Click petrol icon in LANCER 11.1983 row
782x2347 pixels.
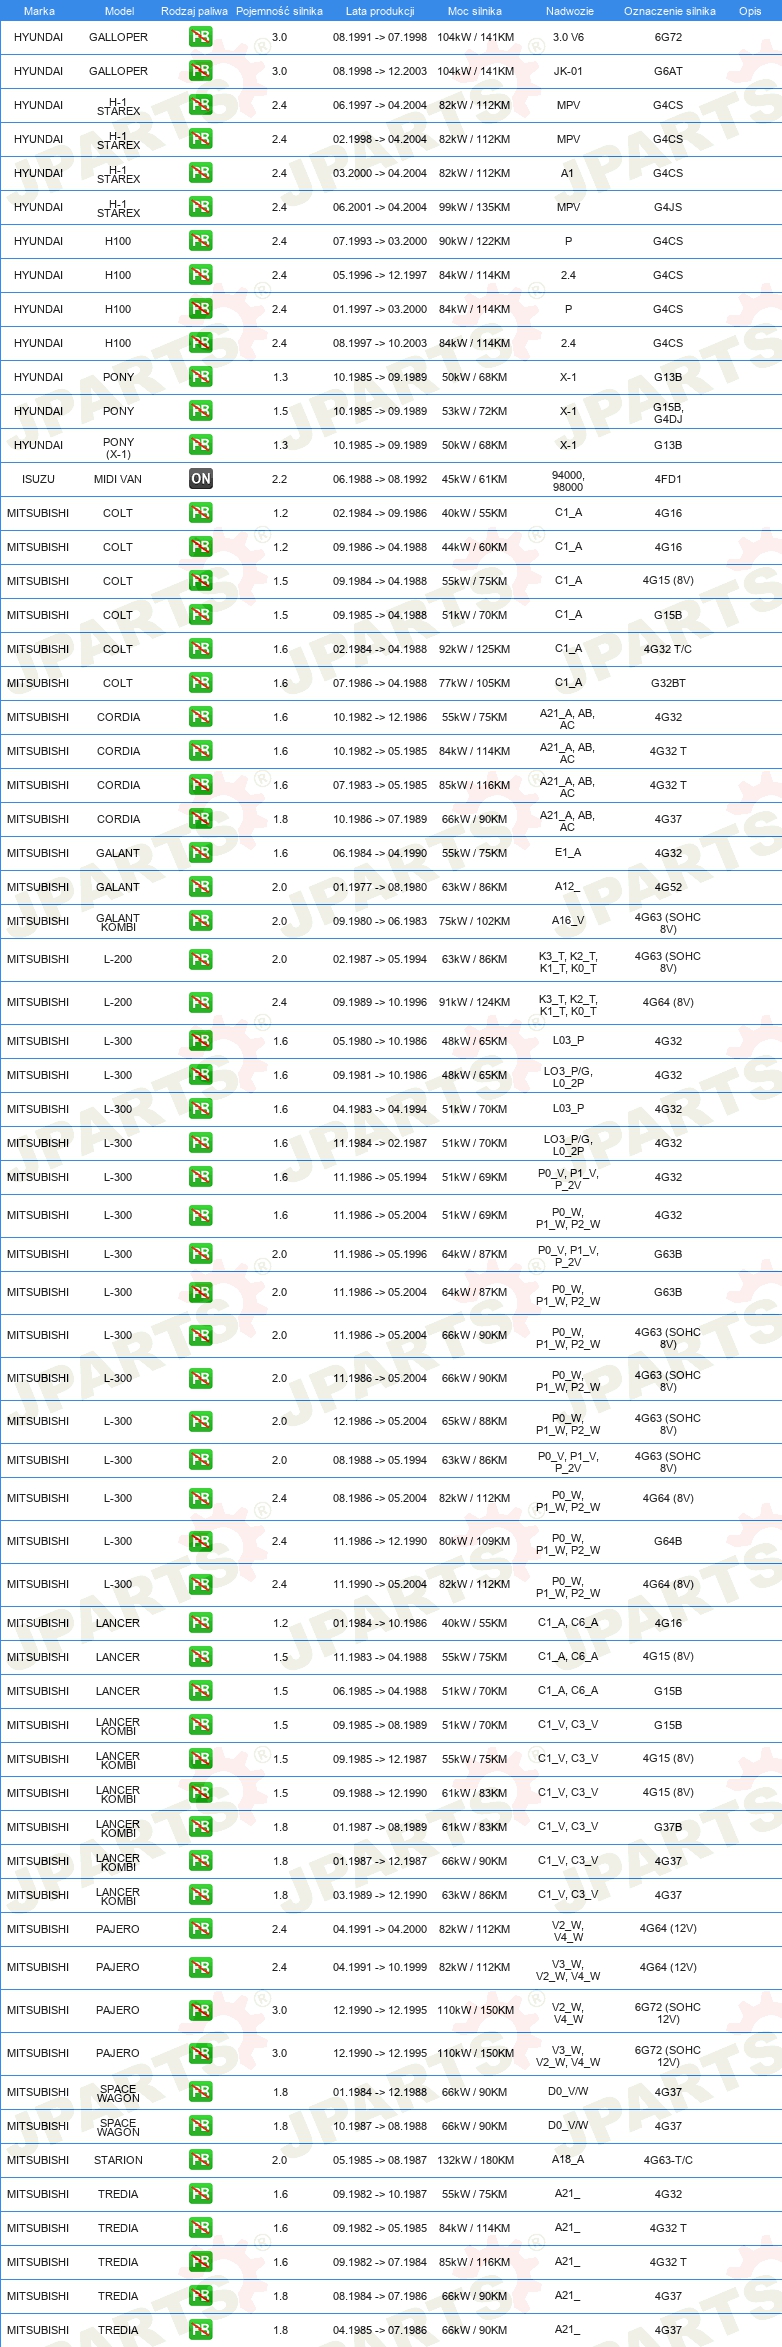pos(201,1657)
